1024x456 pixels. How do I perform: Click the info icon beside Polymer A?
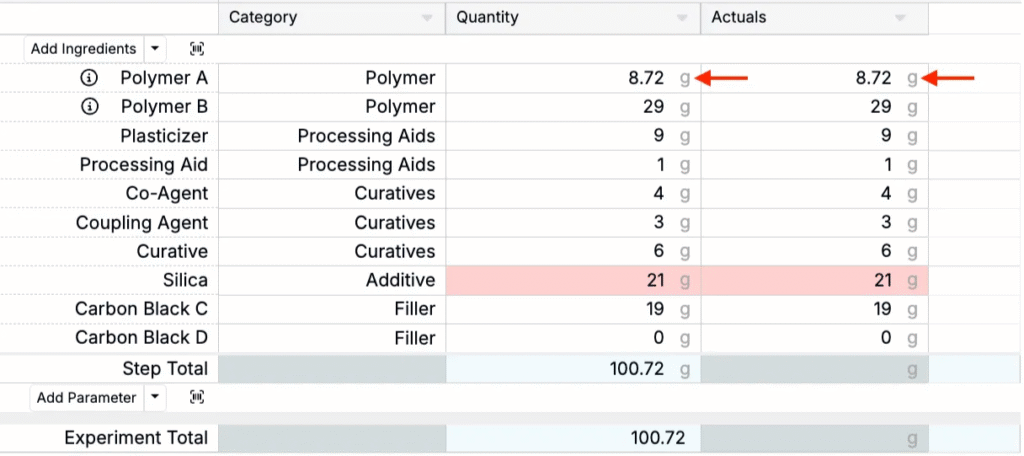coord(89,78)
